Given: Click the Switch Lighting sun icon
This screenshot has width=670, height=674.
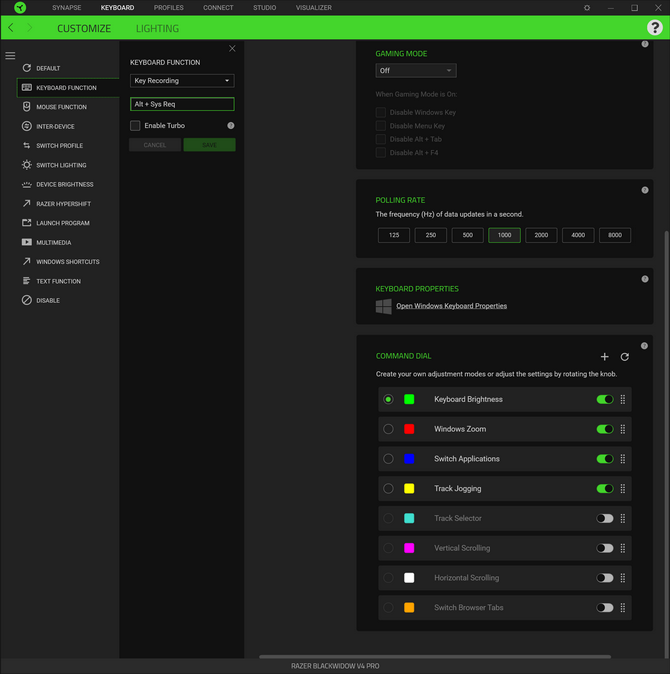Looking at the screenshot, I should click(x=27, y=165).
